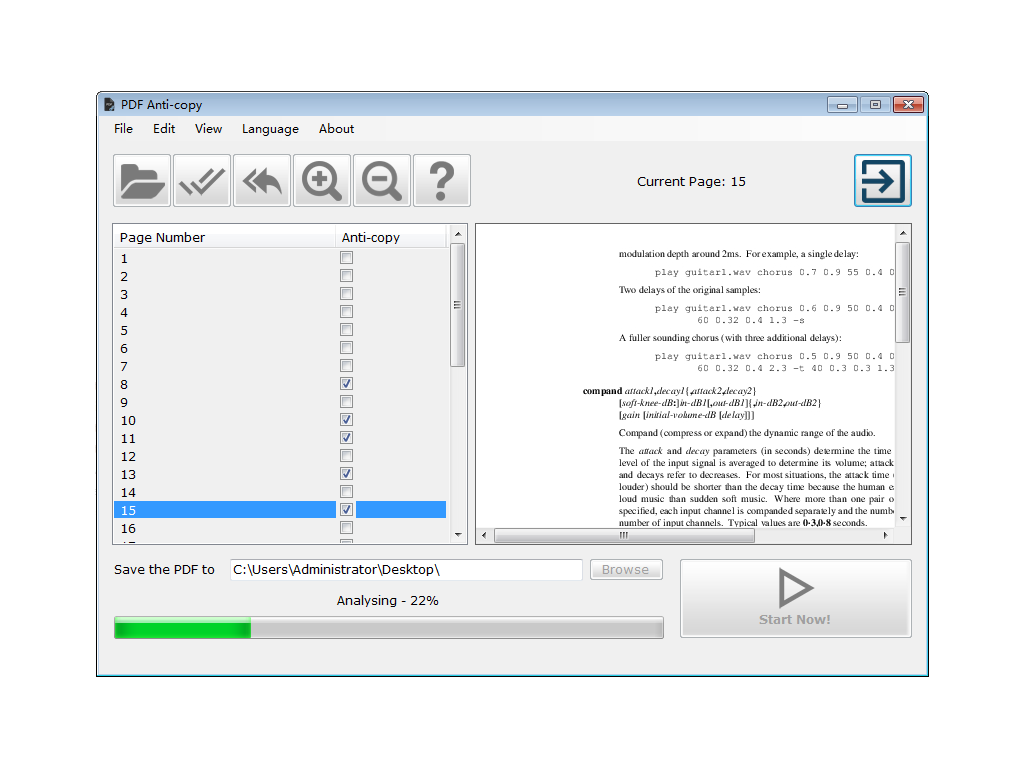Select page number 8 row

(x=280, y=385)
